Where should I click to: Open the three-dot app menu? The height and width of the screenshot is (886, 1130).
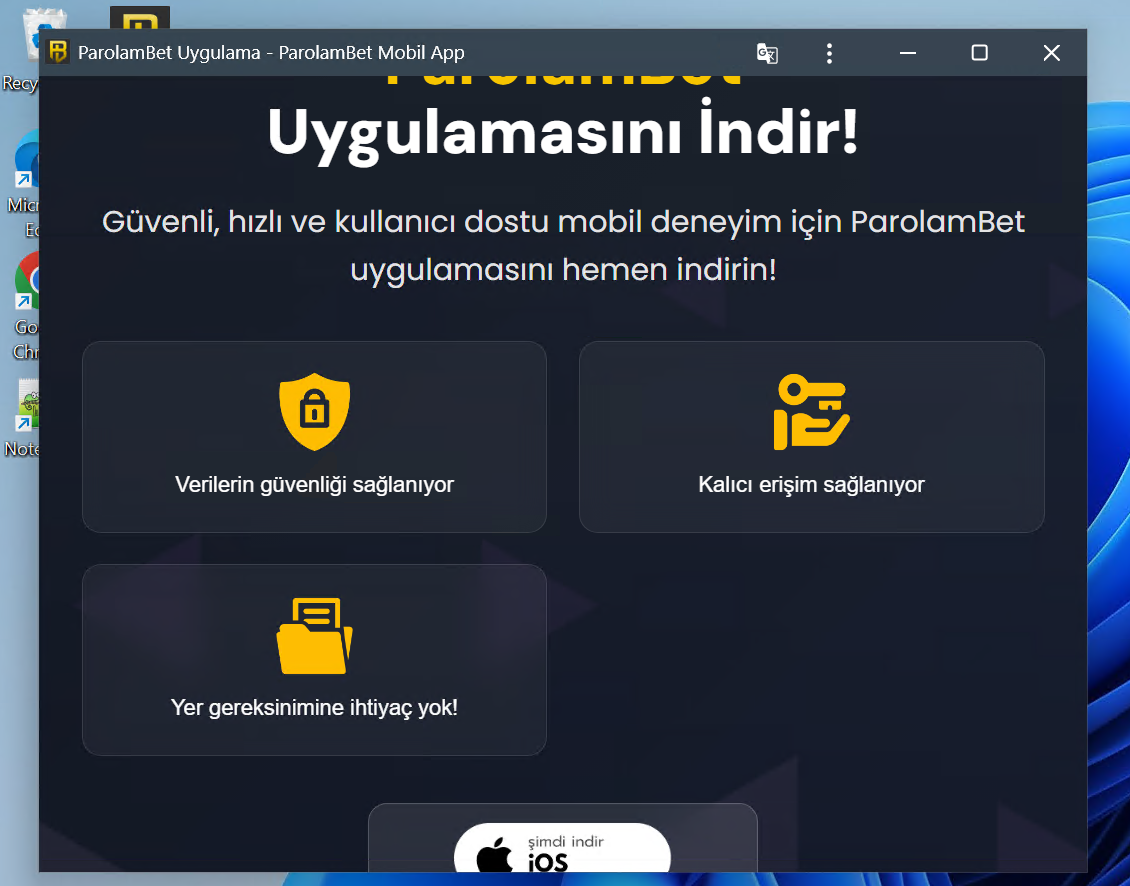click(829, 53)
